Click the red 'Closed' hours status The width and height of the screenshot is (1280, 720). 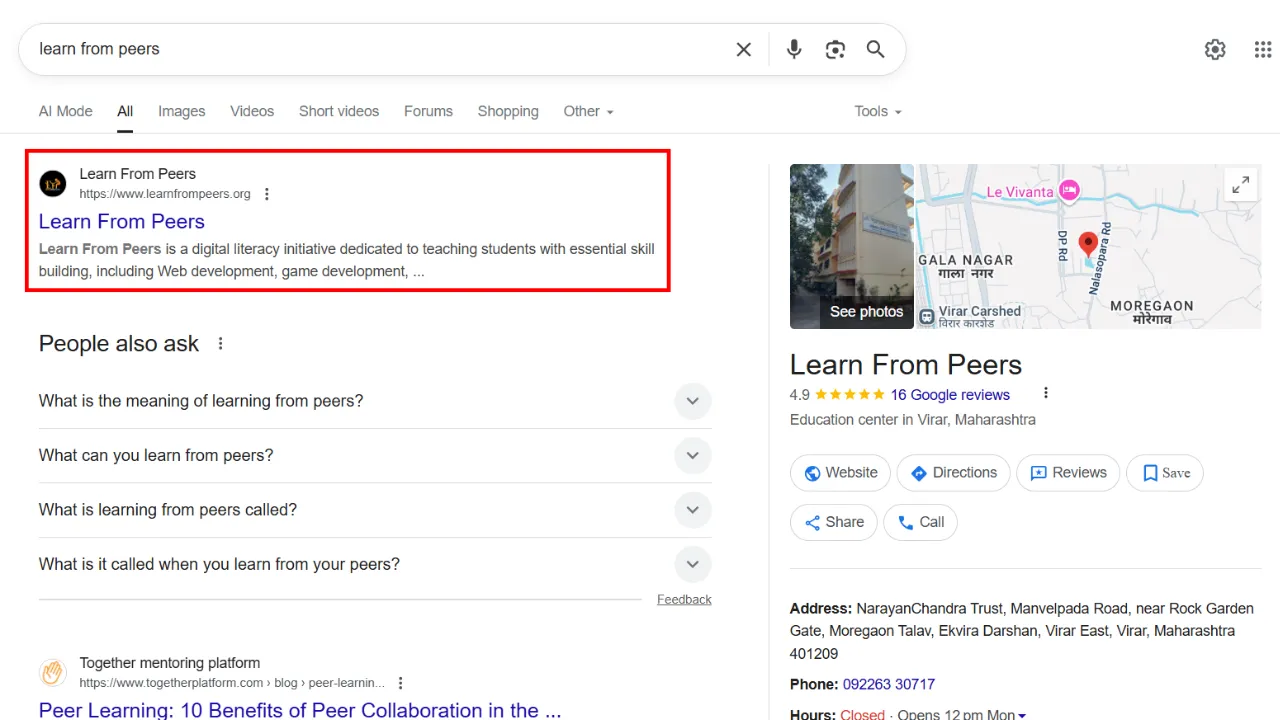point(863,715)
